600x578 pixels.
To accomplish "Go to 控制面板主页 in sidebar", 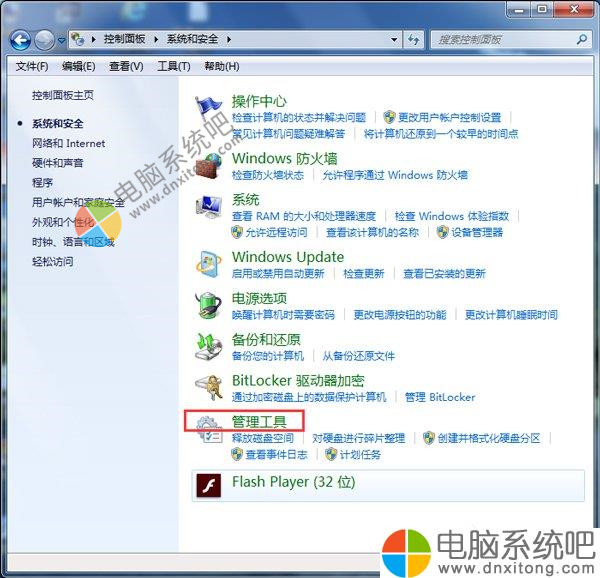I will (62, 95).
